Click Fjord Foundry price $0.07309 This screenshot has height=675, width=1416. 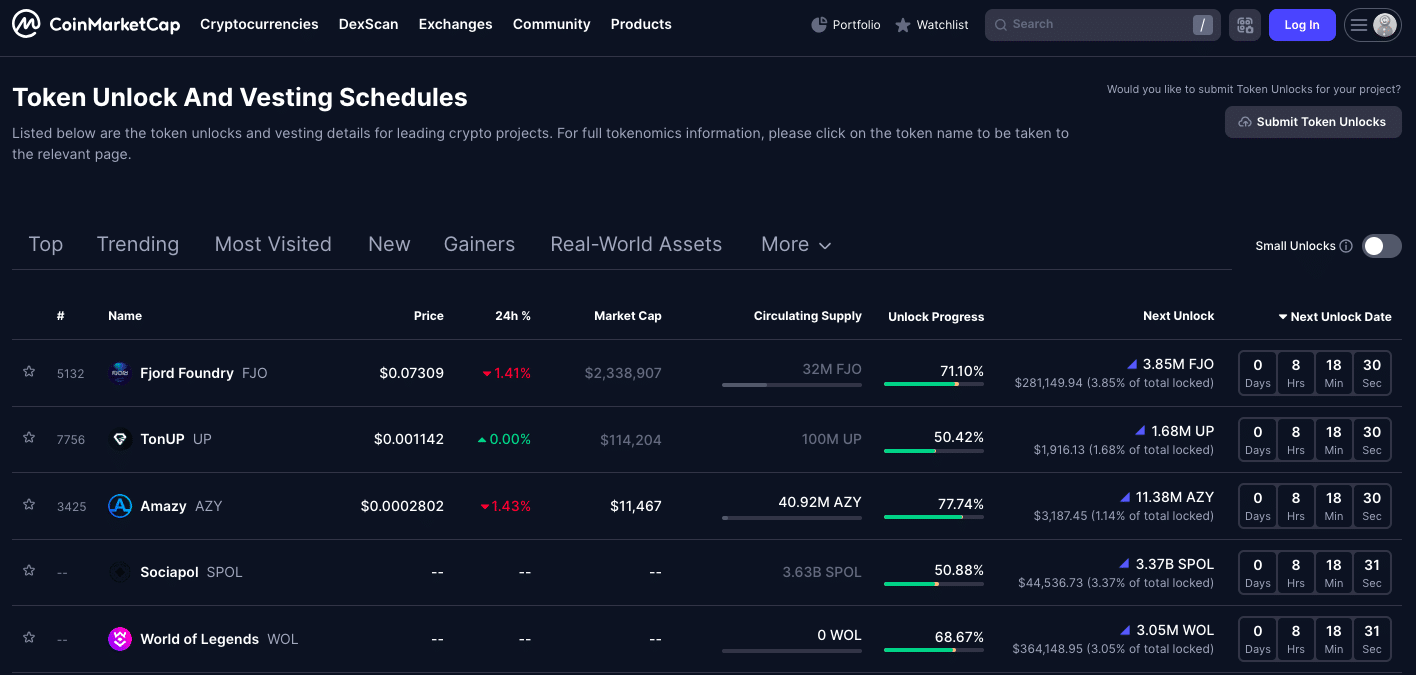411,373
